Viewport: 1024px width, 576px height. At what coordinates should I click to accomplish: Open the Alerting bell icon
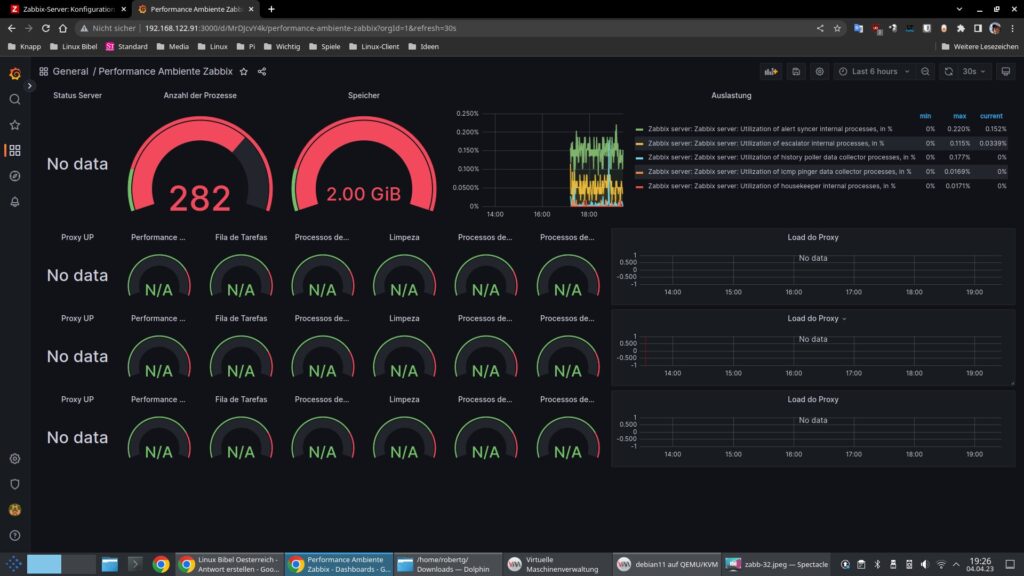click(15, 202)
